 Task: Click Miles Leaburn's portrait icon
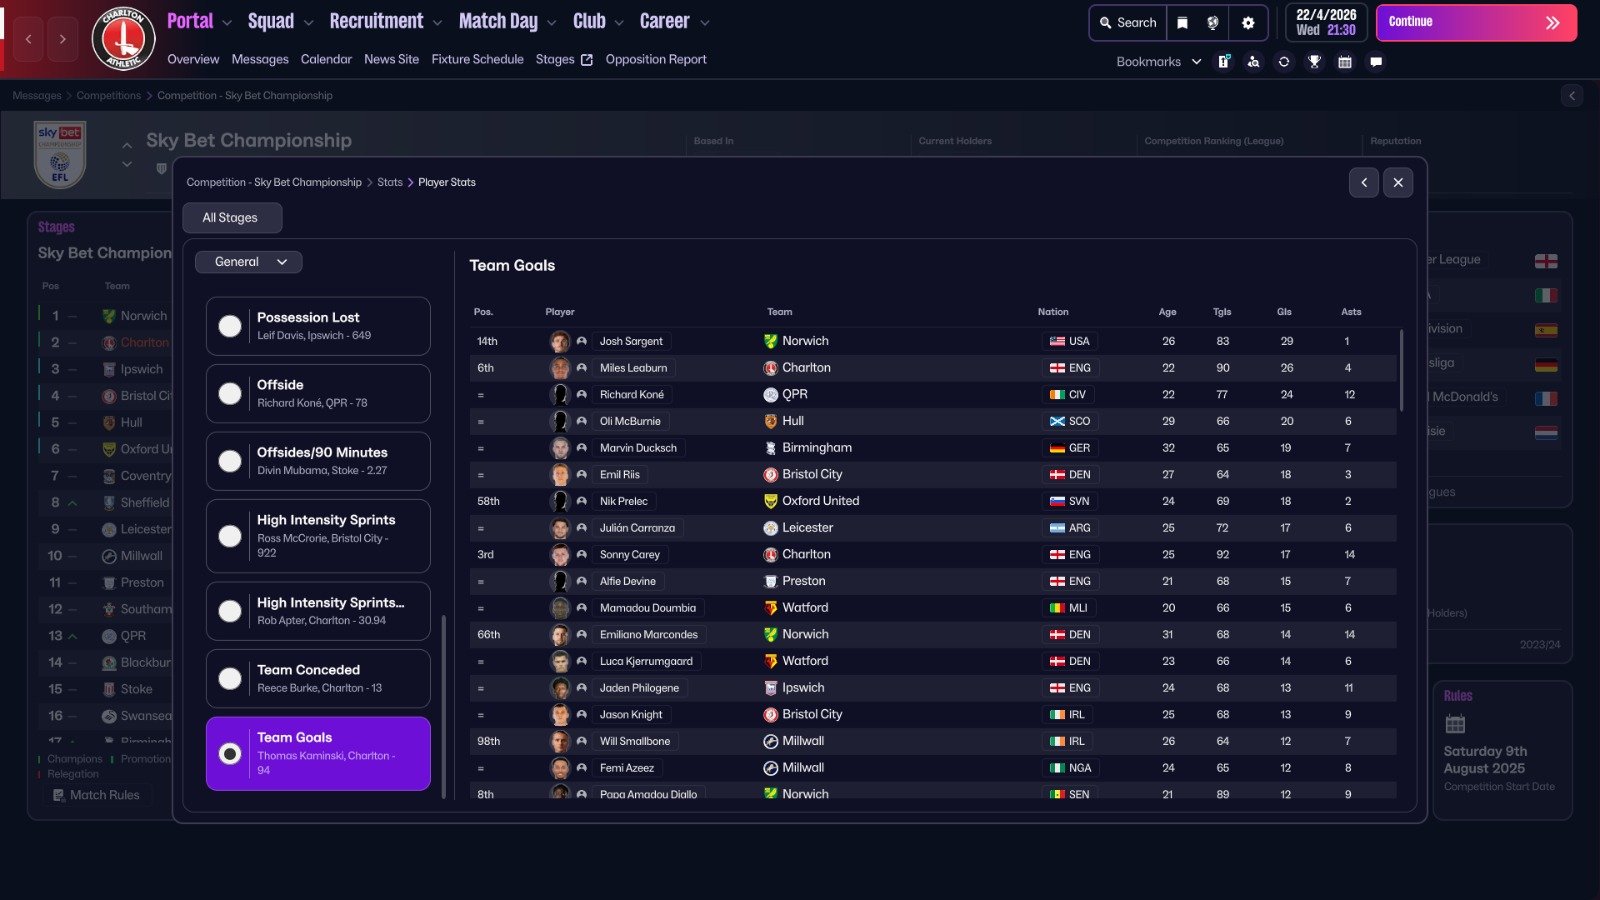tap(560, 368)
